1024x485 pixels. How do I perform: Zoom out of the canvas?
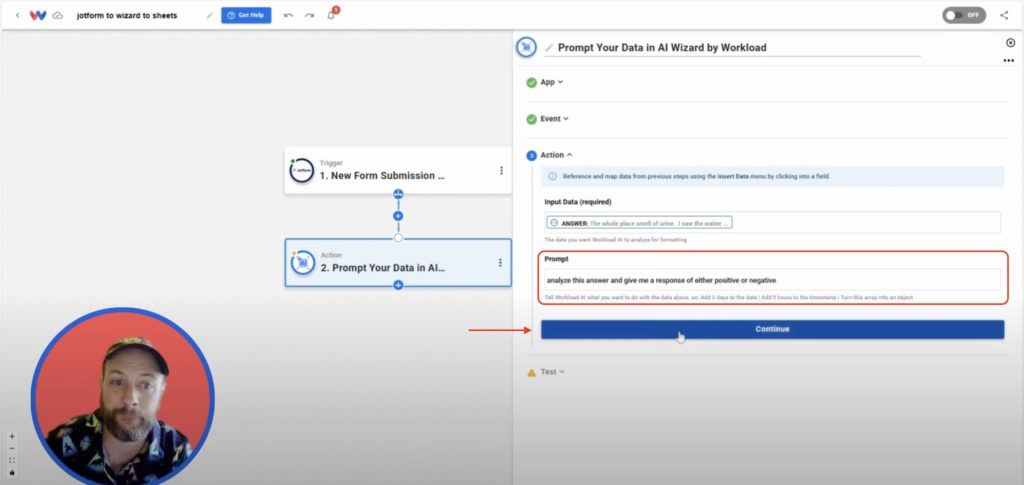pyautogui.click(x=12, y=448)
